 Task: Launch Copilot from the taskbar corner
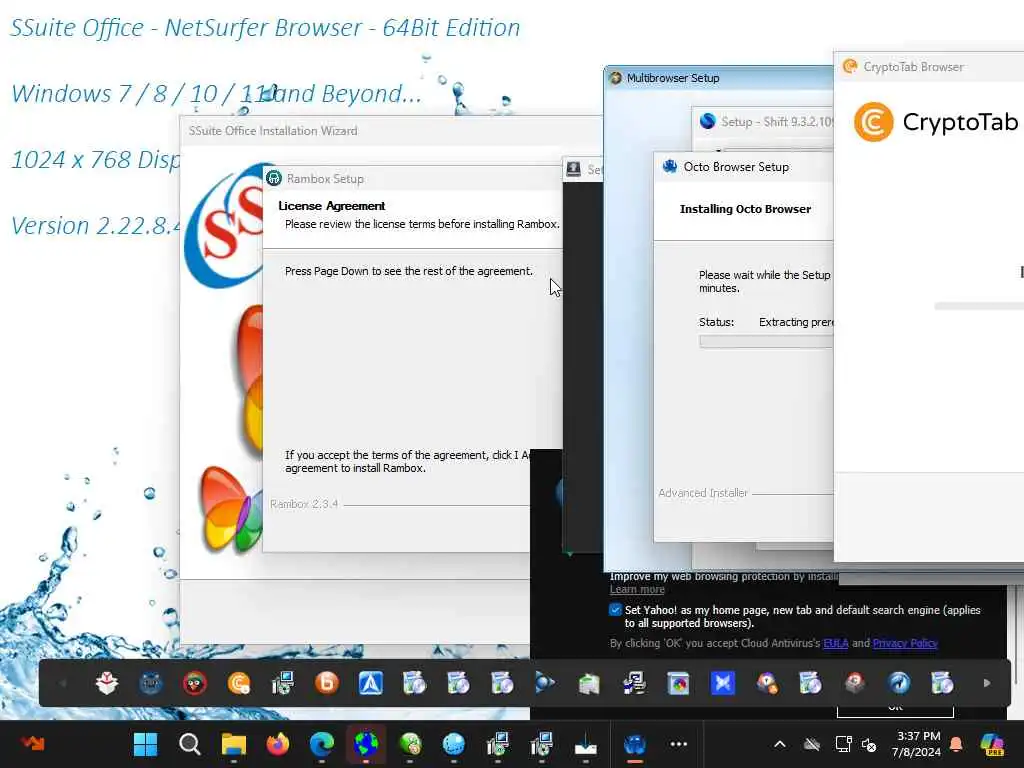(992, 744)
